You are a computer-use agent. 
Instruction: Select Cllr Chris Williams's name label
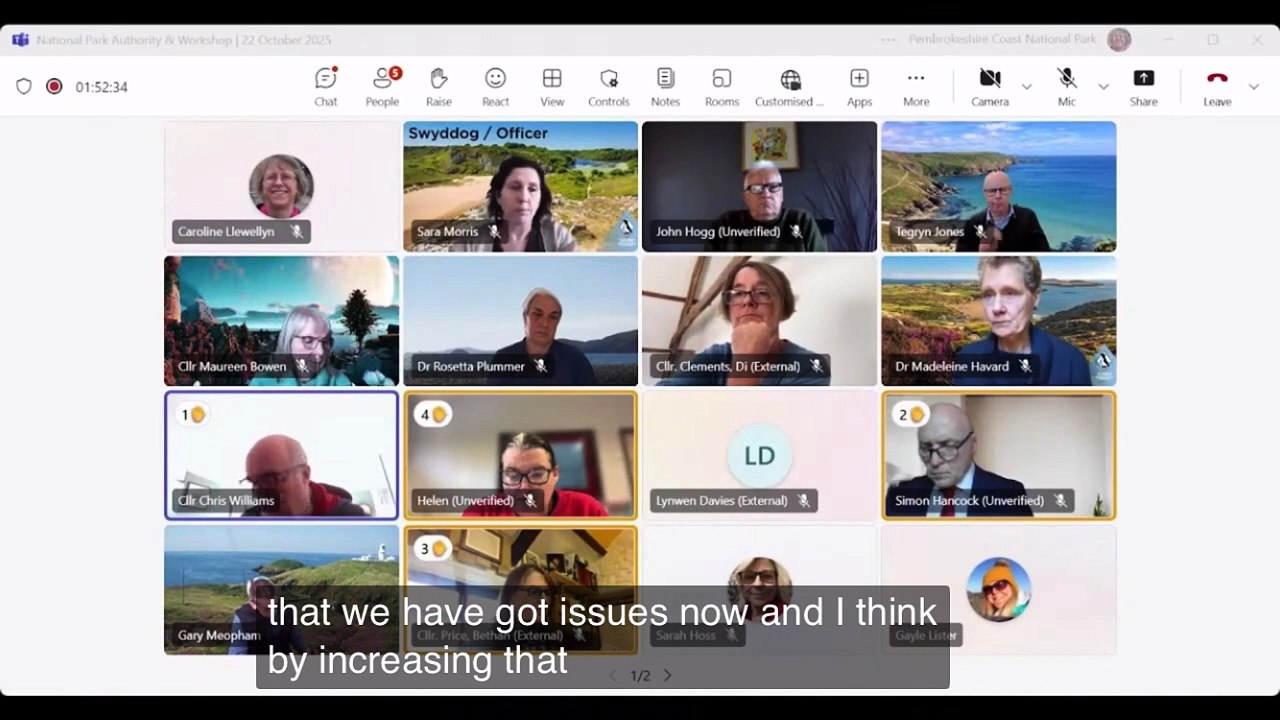coord(226,501)
